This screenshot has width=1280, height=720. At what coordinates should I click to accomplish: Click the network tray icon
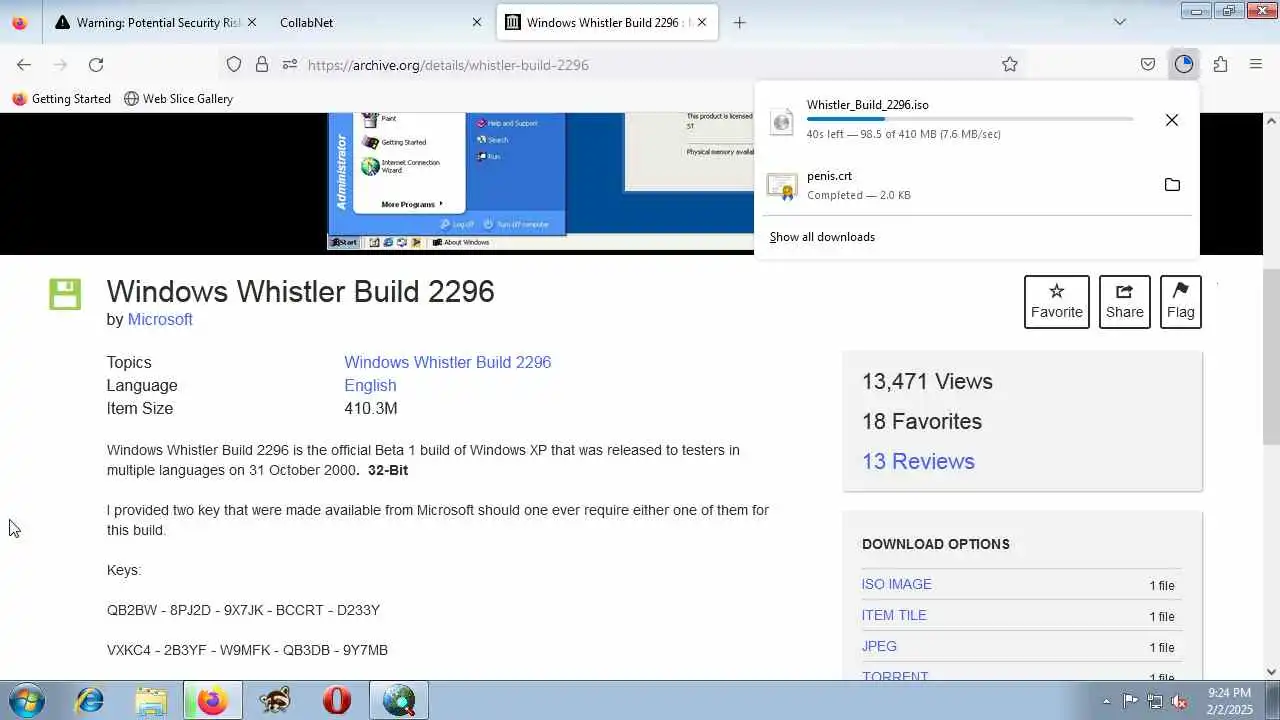click(x=1155, y=701)
